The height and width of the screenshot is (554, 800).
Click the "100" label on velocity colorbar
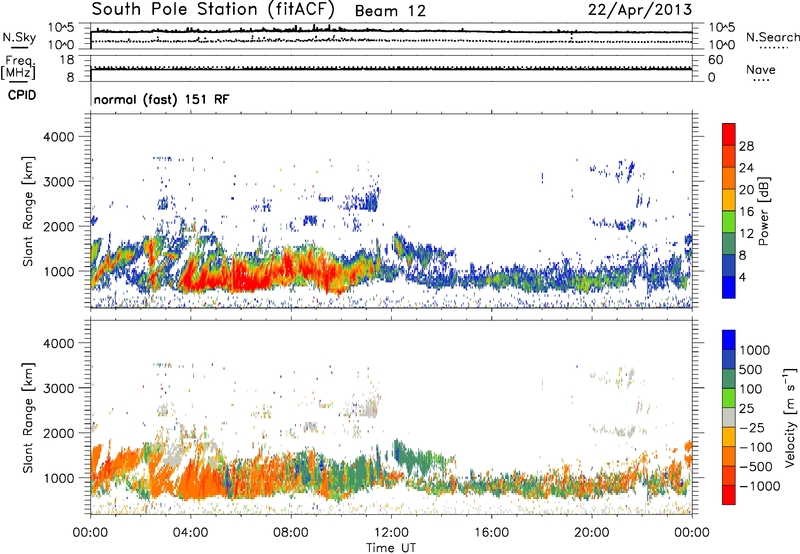751,389
